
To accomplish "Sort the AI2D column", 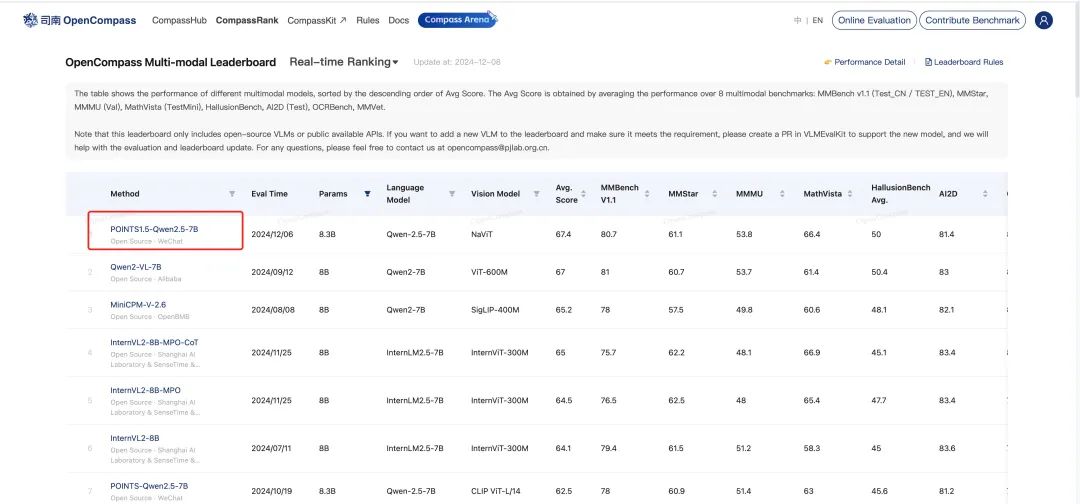I will (984, 194).
